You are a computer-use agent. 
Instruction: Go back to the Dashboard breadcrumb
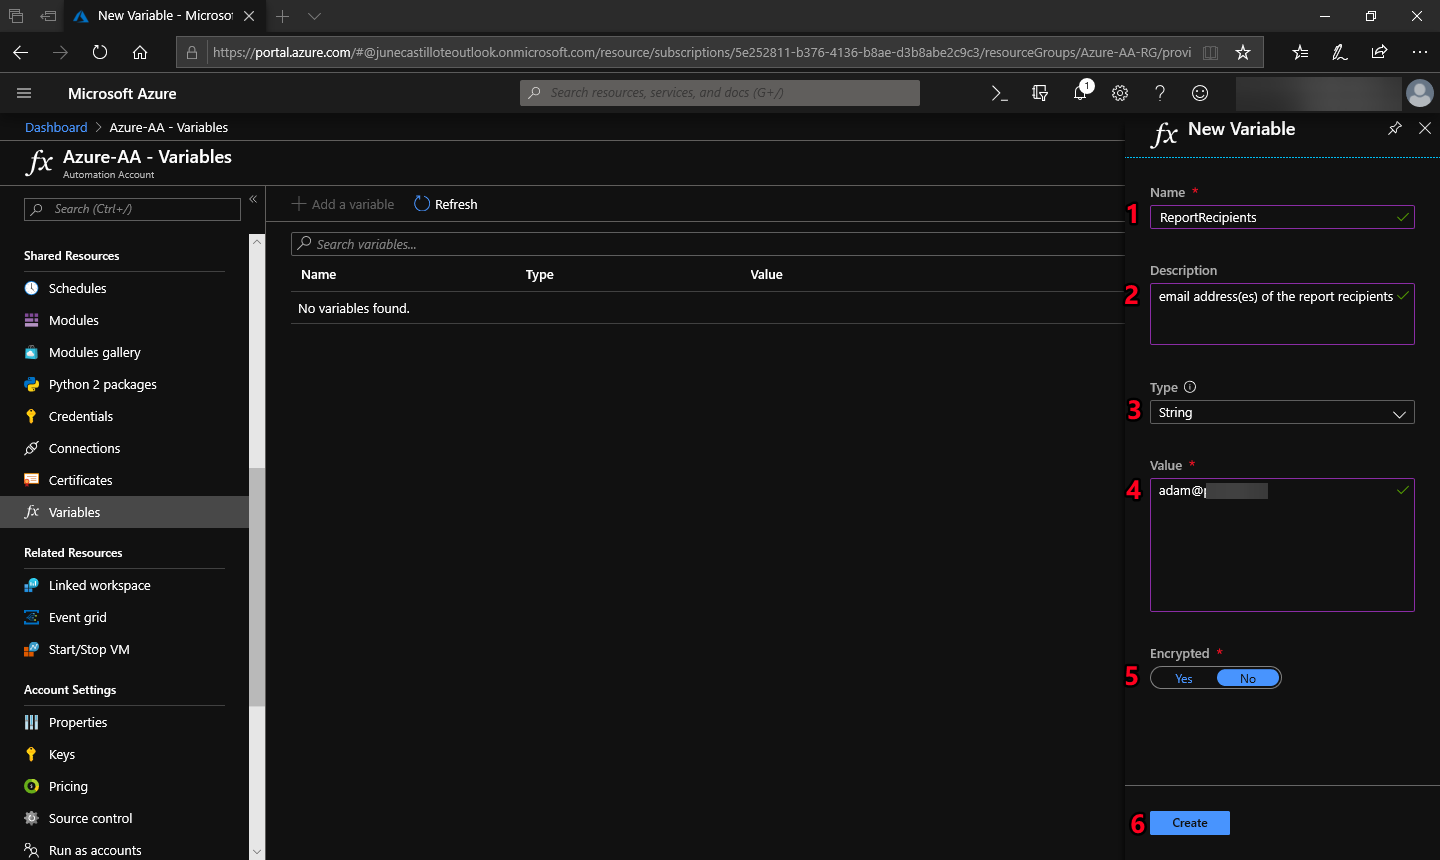click(56, 127)
